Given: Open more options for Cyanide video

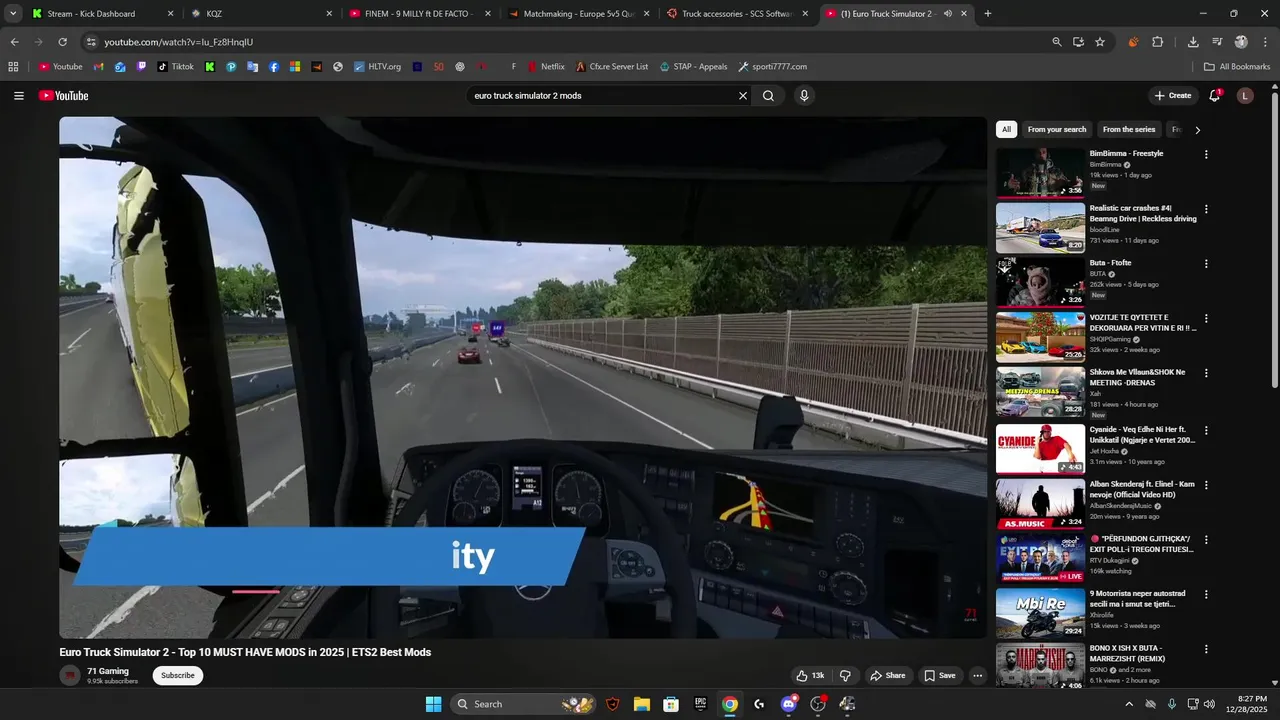Looking at the screenshot, I should pos(1206,430).
